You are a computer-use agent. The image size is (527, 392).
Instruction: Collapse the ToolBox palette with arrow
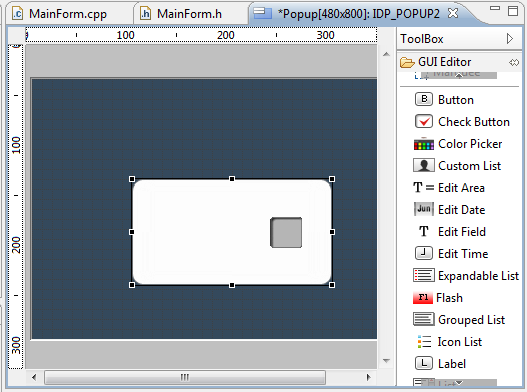coord(510,39)
